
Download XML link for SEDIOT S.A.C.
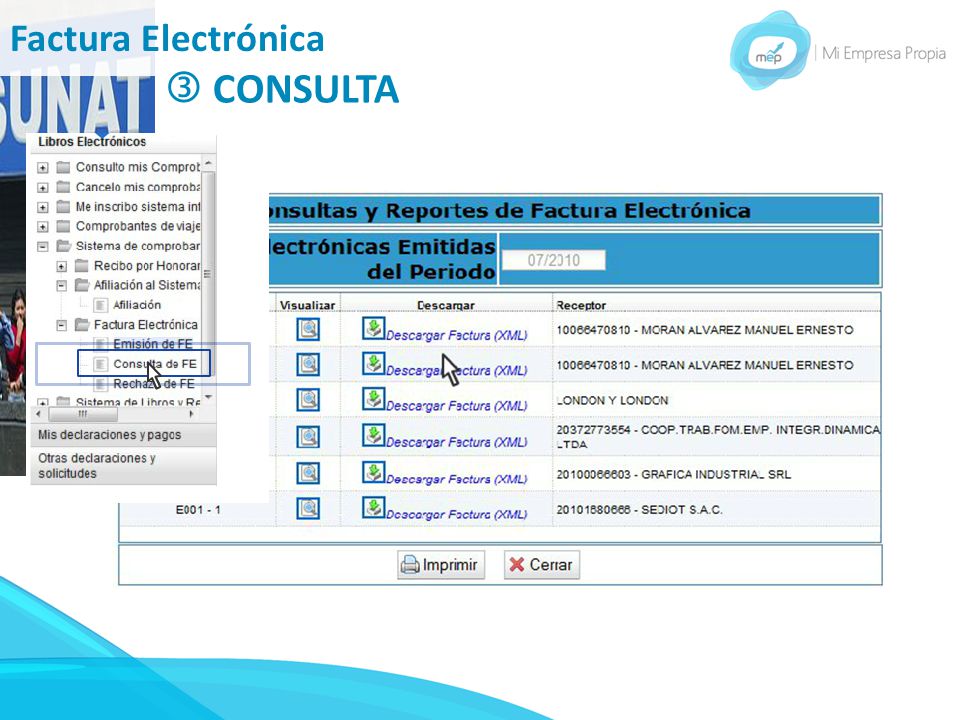457,514
